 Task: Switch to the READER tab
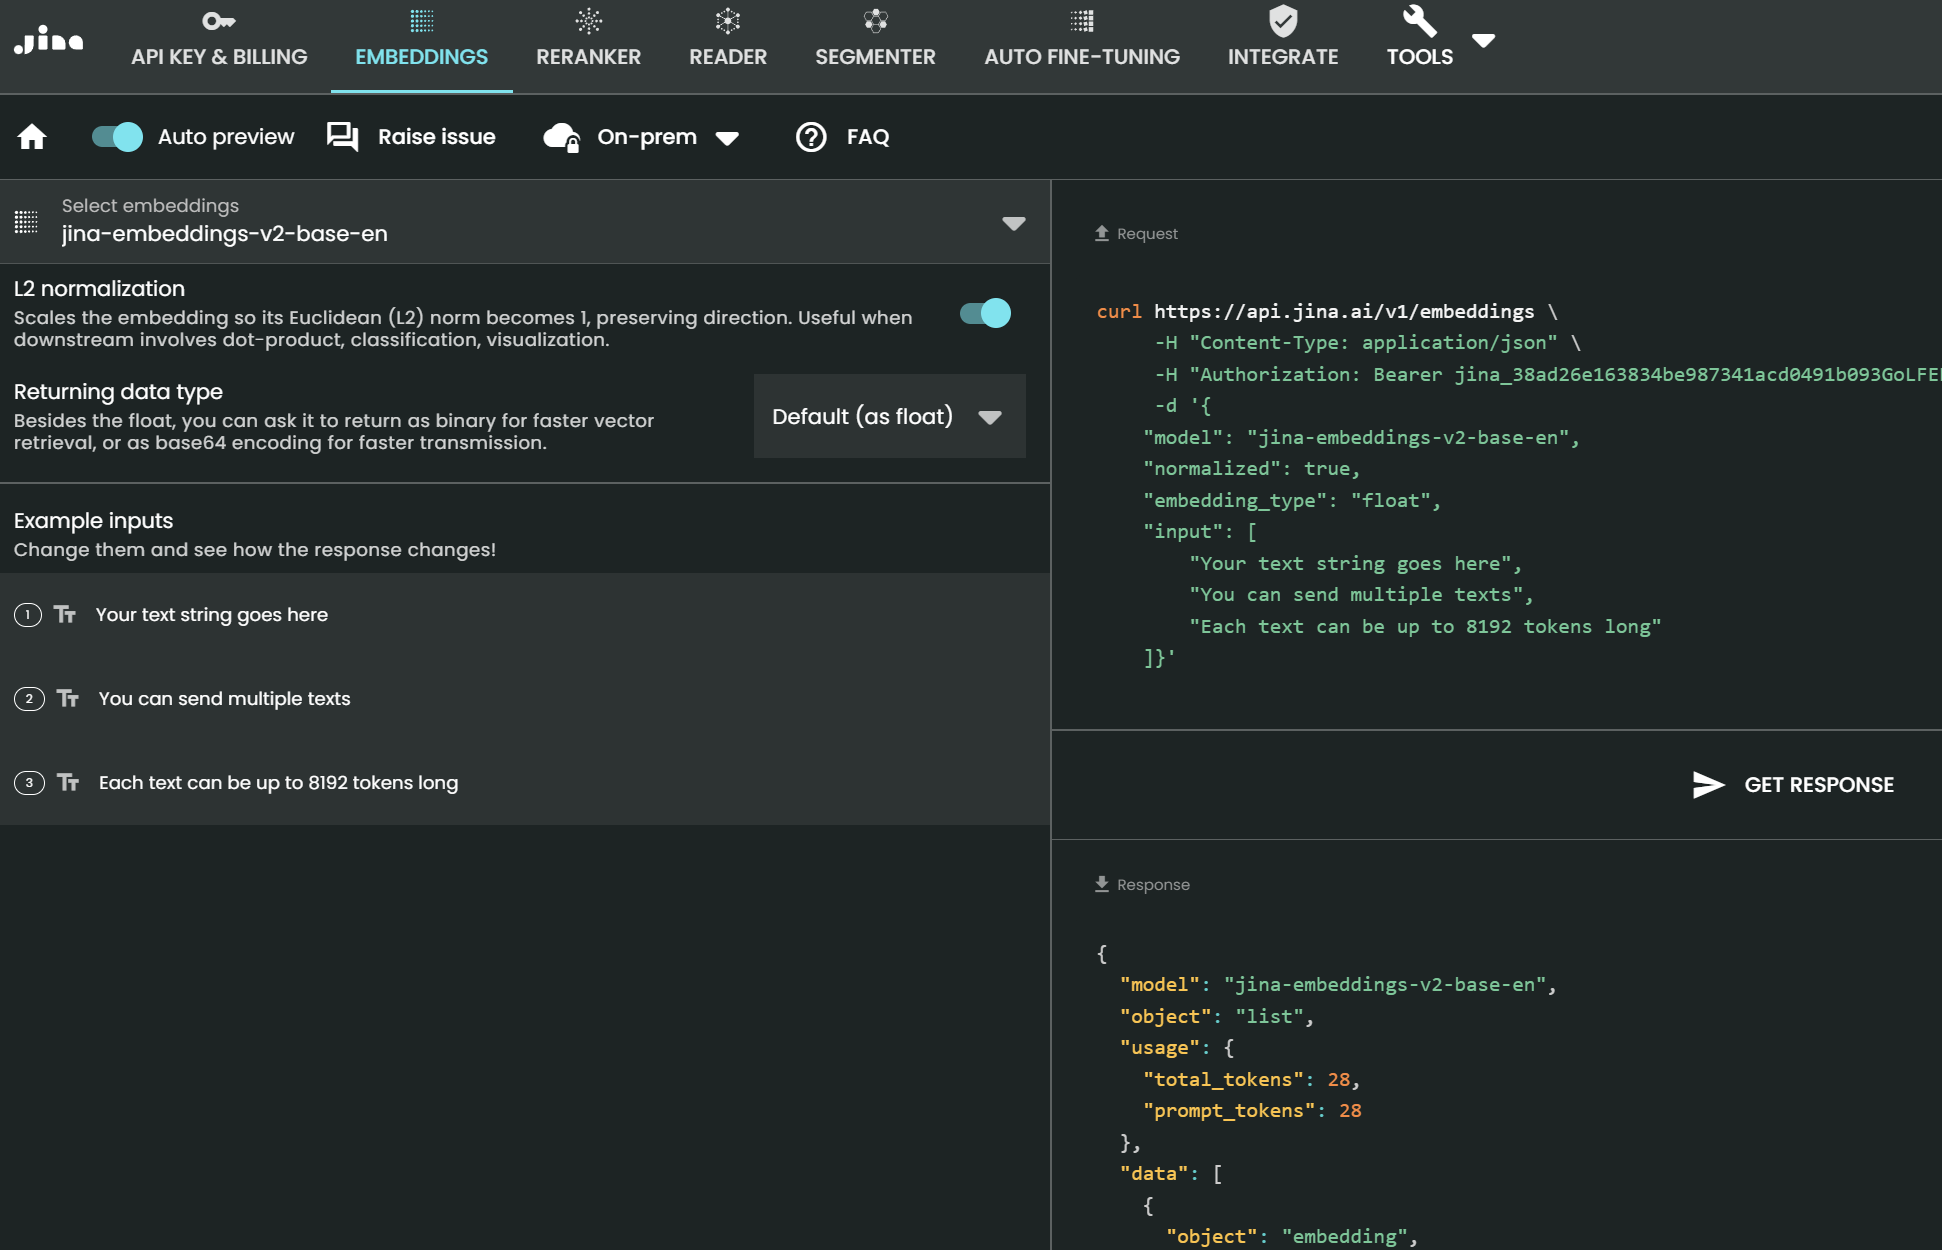point(728,46)
